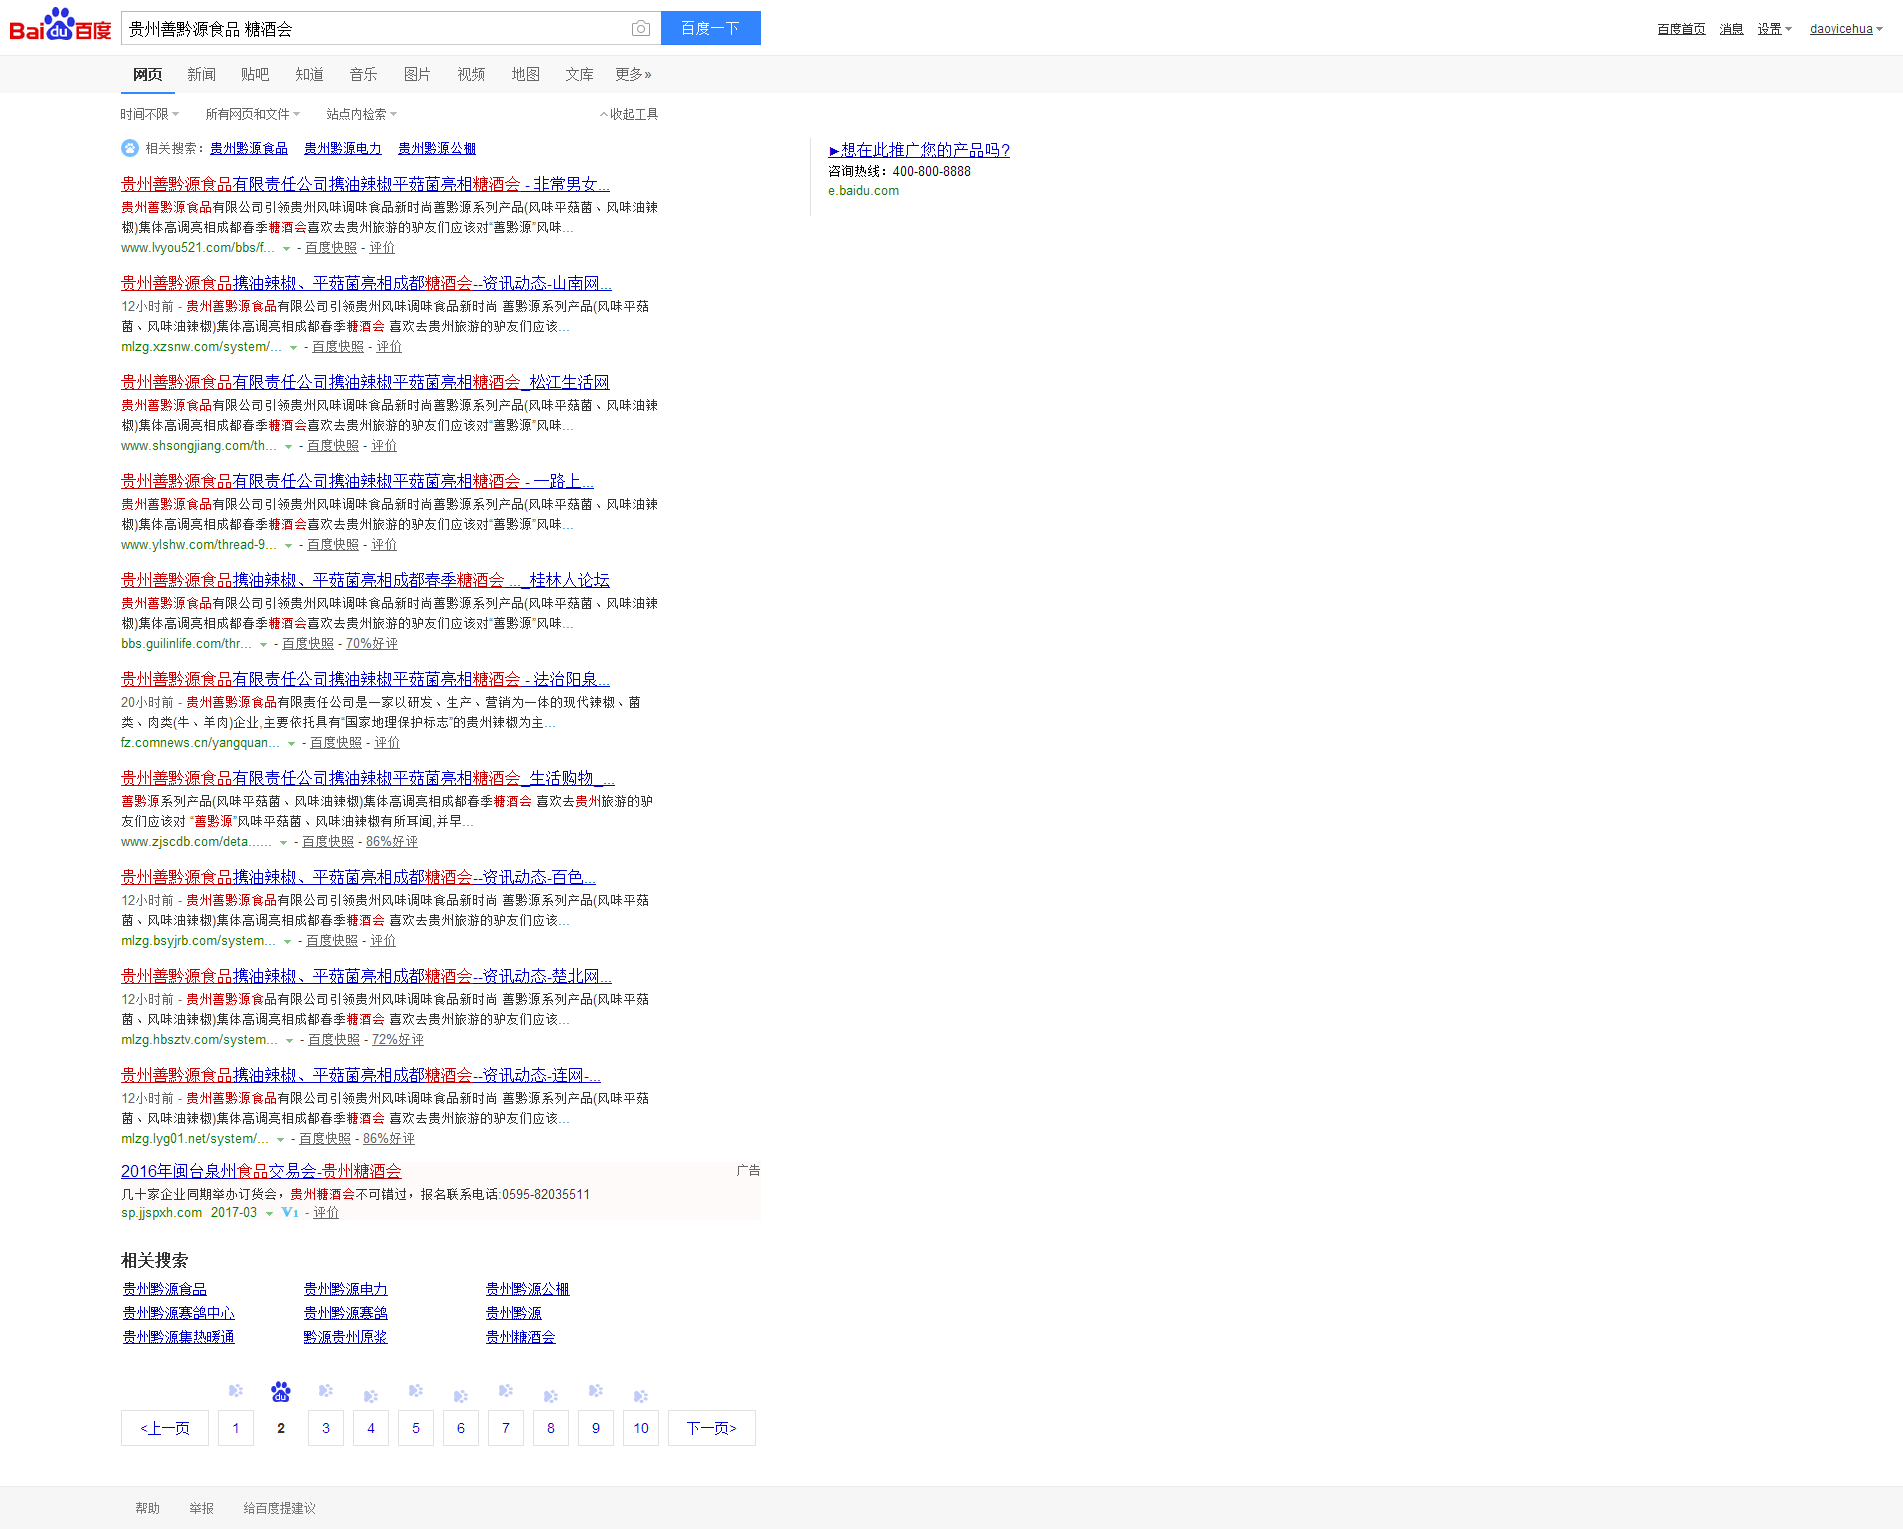Image resolution: width=1903 pixels, height=1529 pixels.
Task: Click the 举报 footer link
Action: pos(201,1508)
